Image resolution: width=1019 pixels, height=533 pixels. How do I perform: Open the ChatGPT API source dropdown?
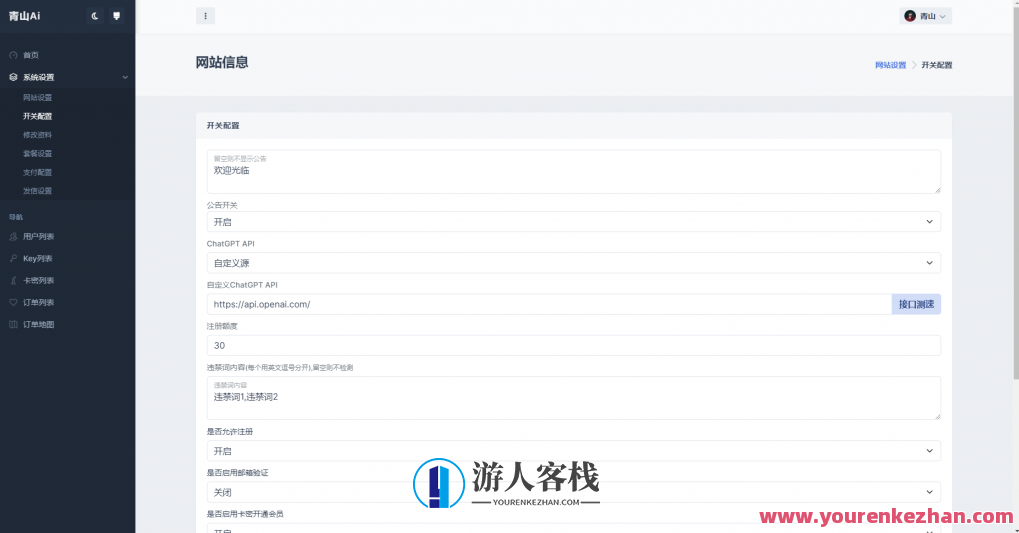pos(573,263)
